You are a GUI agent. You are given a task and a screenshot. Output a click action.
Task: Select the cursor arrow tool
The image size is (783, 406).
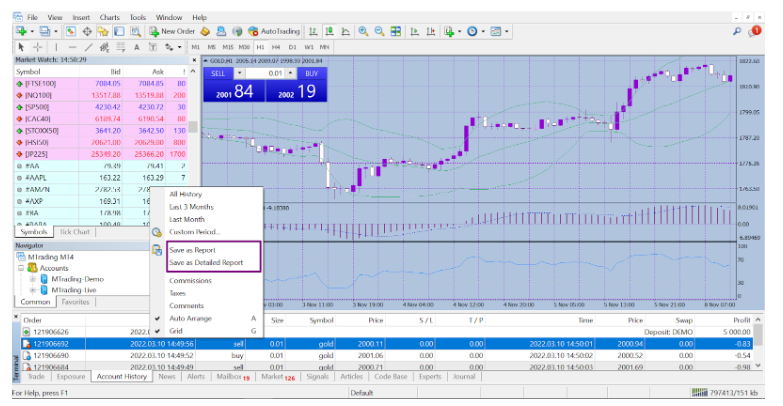tap(21, 47)
